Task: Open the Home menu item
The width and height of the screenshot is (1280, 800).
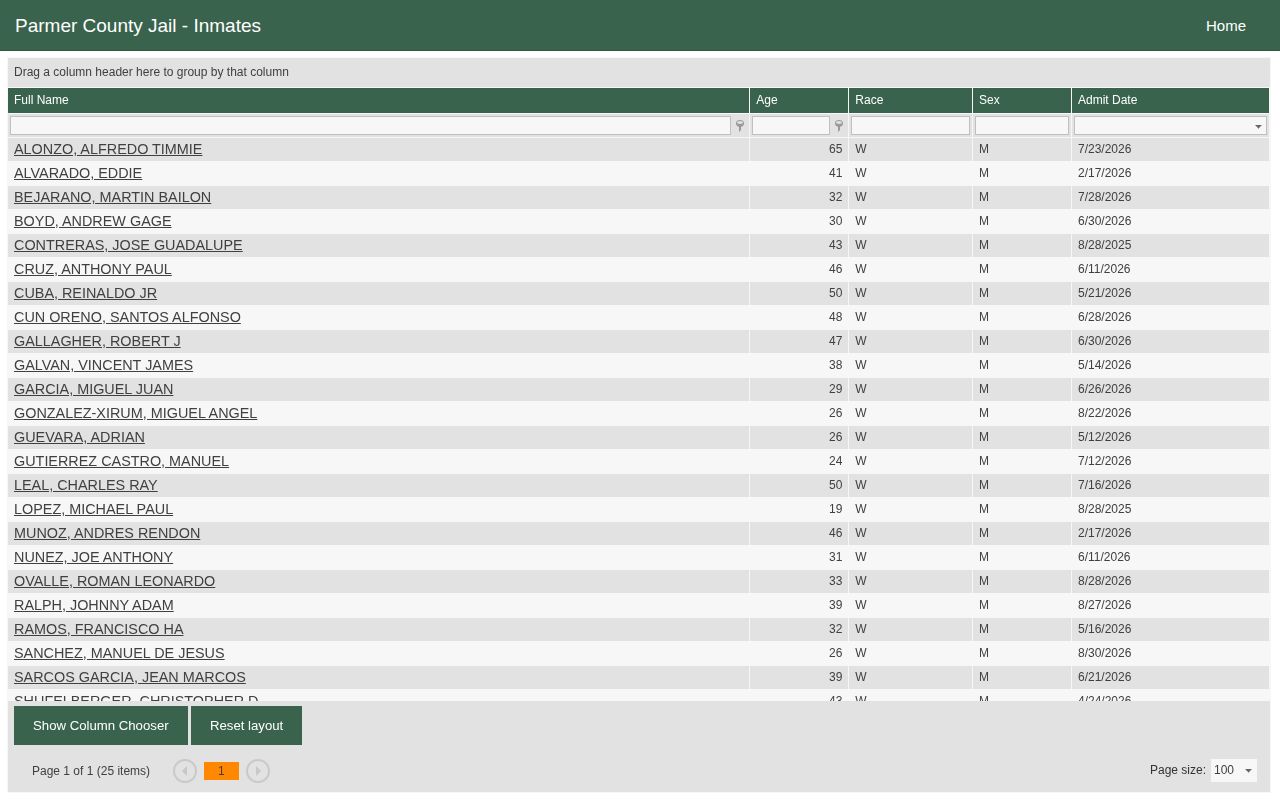Action: point(1226,26)
